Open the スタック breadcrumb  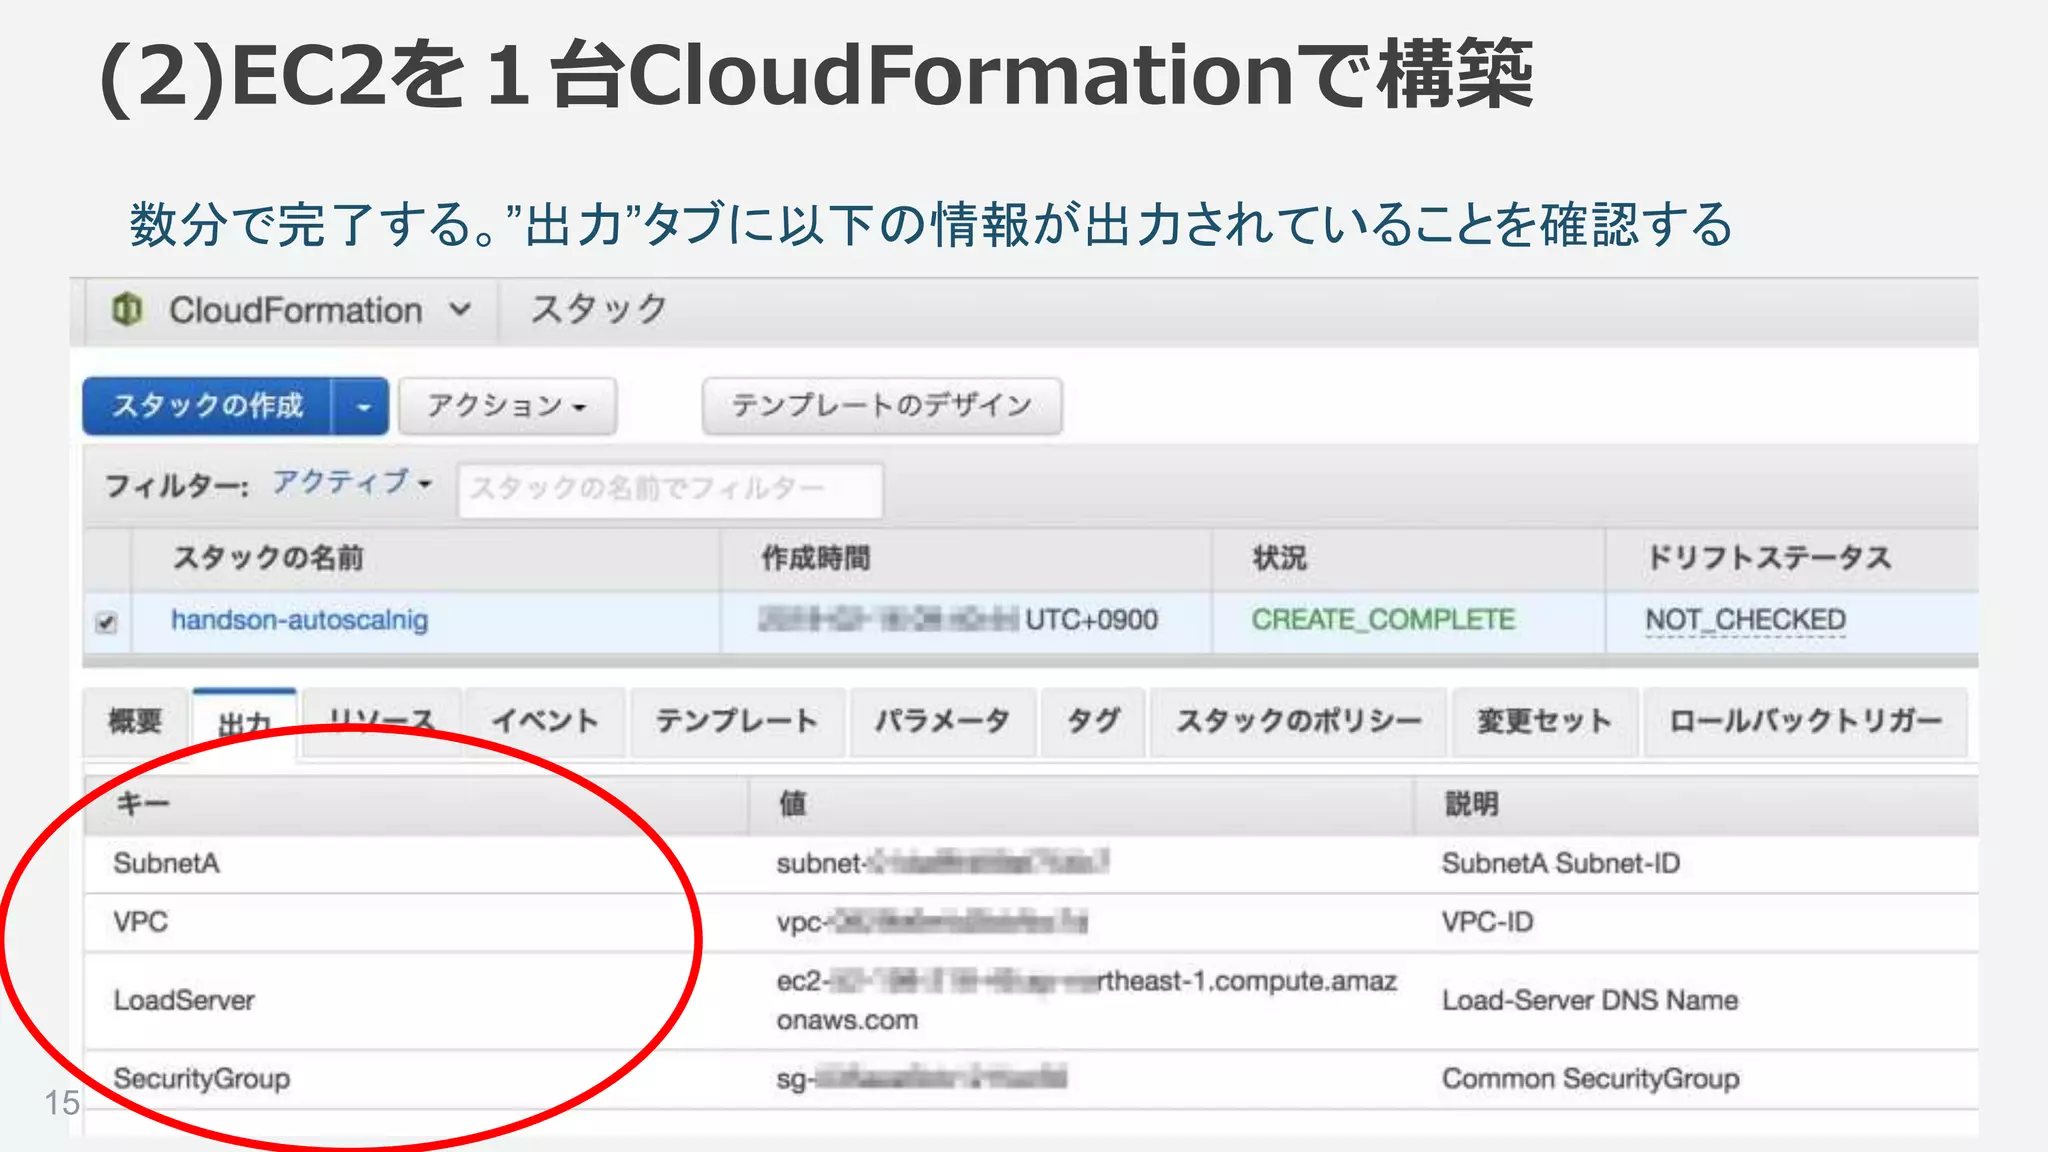[x=598, y=310]
